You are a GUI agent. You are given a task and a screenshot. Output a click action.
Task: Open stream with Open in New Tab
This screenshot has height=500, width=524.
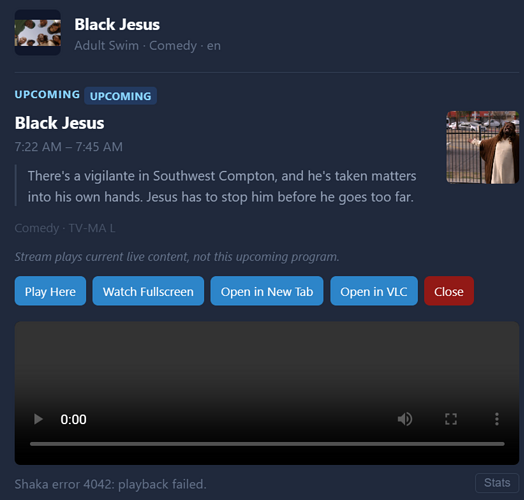(267, 291)
